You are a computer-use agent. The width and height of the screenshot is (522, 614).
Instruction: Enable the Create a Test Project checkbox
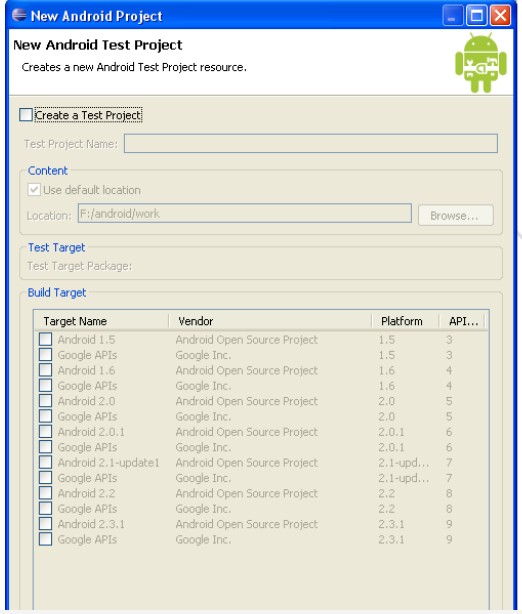26,115
